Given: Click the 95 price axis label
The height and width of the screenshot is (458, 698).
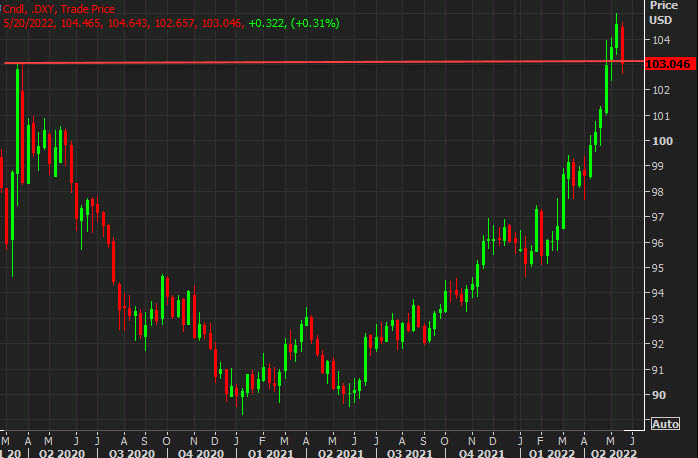Looking at the screenshot, I should pyautogui.click(x=658, y=268).
